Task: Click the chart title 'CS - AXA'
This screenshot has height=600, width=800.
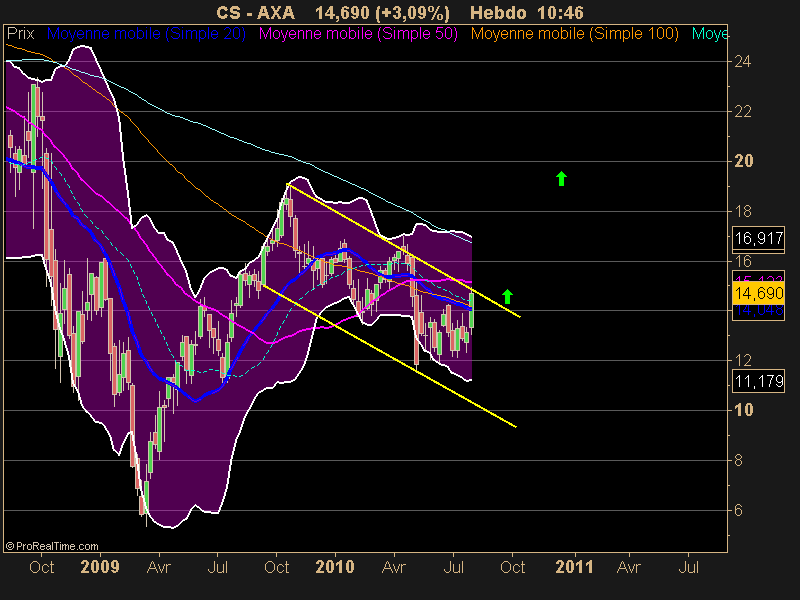Action: [255, 13]
